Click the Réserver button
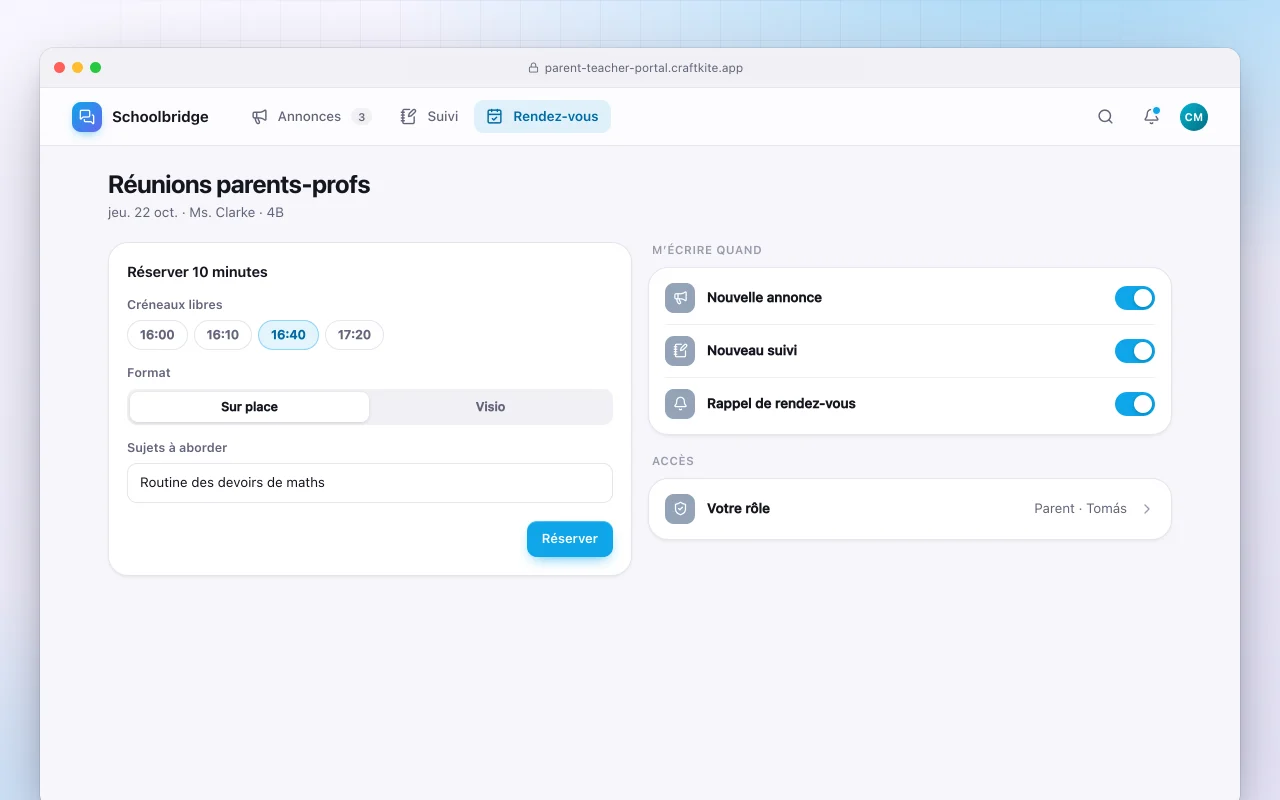 pyautogui.click(x=570, y=539)
